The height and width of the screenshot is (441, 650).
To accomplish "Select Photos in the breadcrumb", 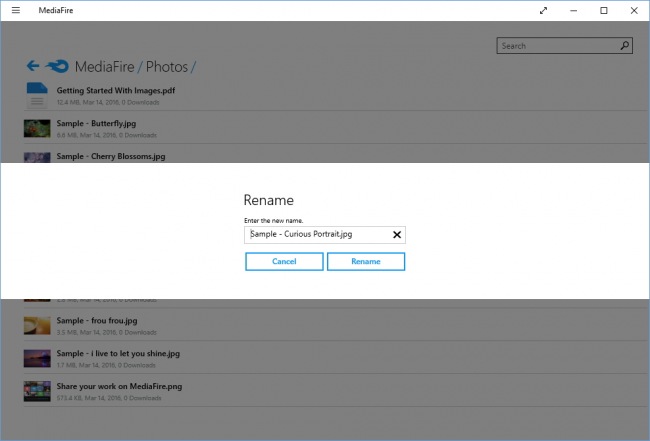I will pos(167,66).
